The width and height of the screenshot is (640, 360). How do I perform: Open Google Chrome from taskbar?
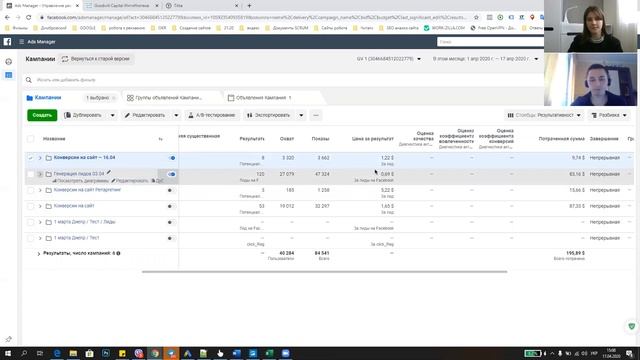point(155,353)
